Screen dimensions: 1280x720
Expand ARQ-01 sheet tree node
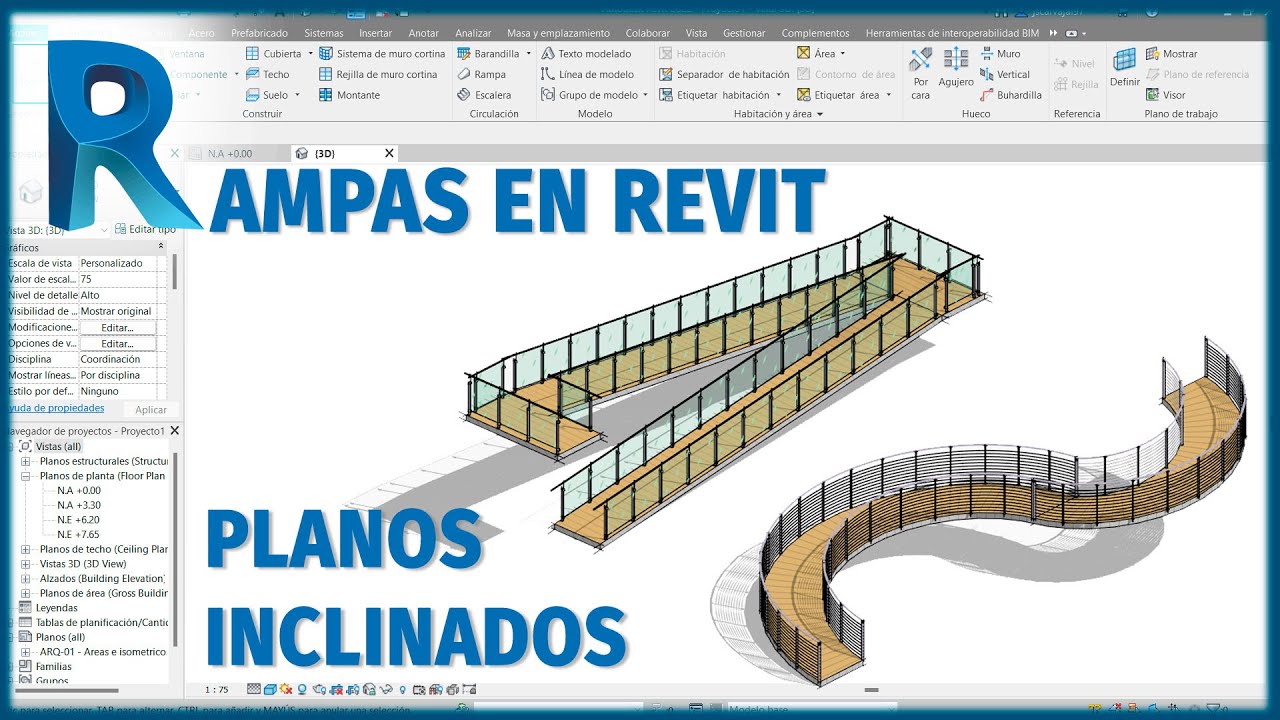26,651
